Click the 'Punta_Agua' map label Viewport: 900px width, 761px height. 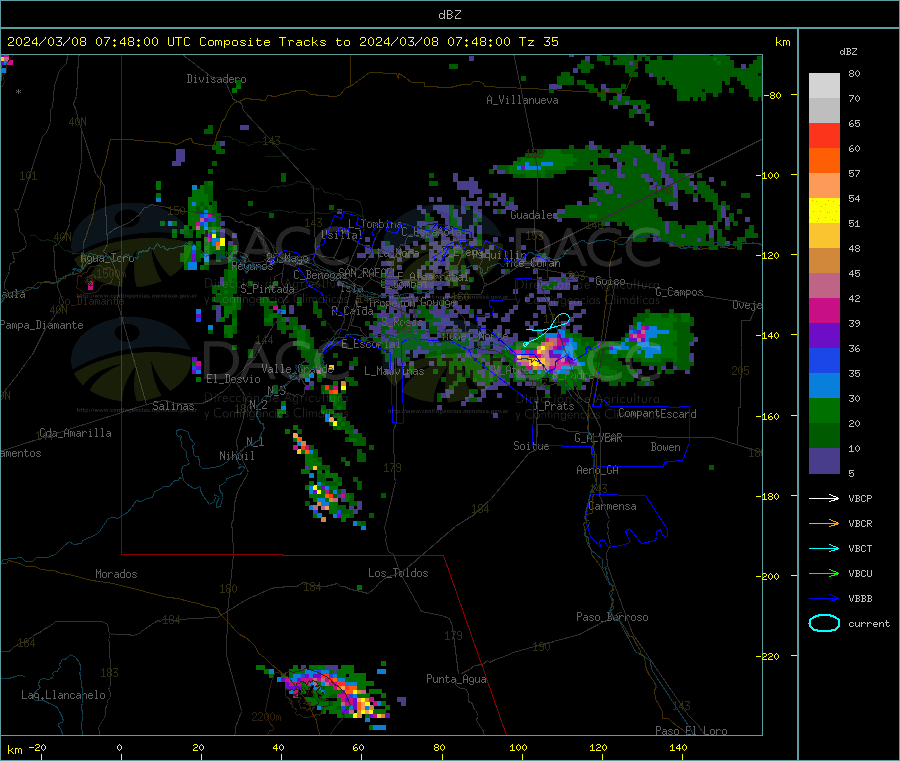coord(456,679)
